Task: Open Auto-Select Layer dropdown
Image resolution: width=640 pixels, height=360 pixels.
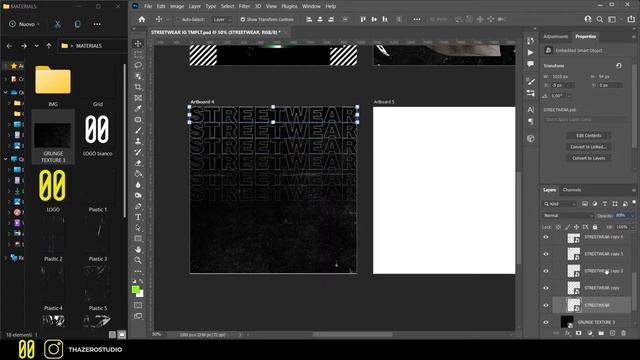Action: [222, 20]
